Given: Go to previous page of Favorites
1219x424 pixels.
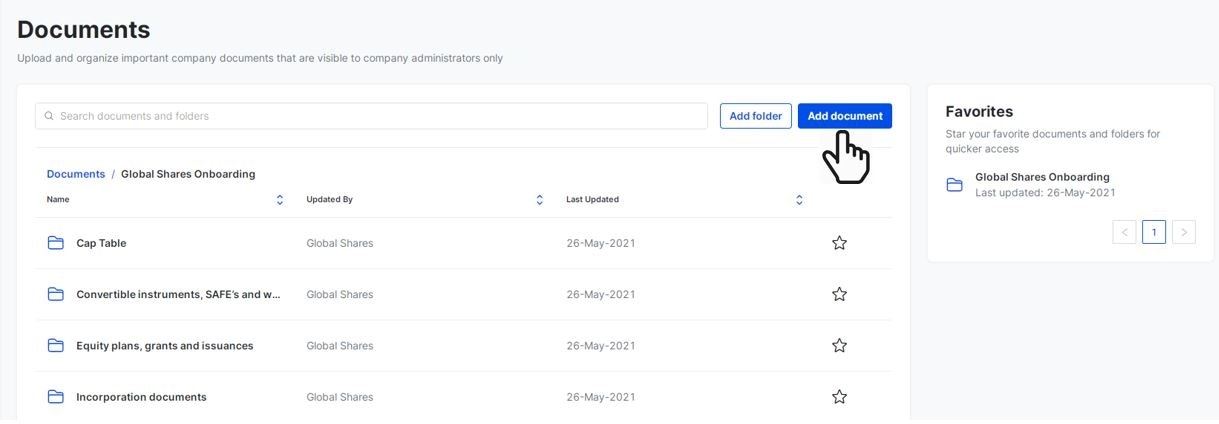Looking at the screenshot, I should (x=1124, y=232).
